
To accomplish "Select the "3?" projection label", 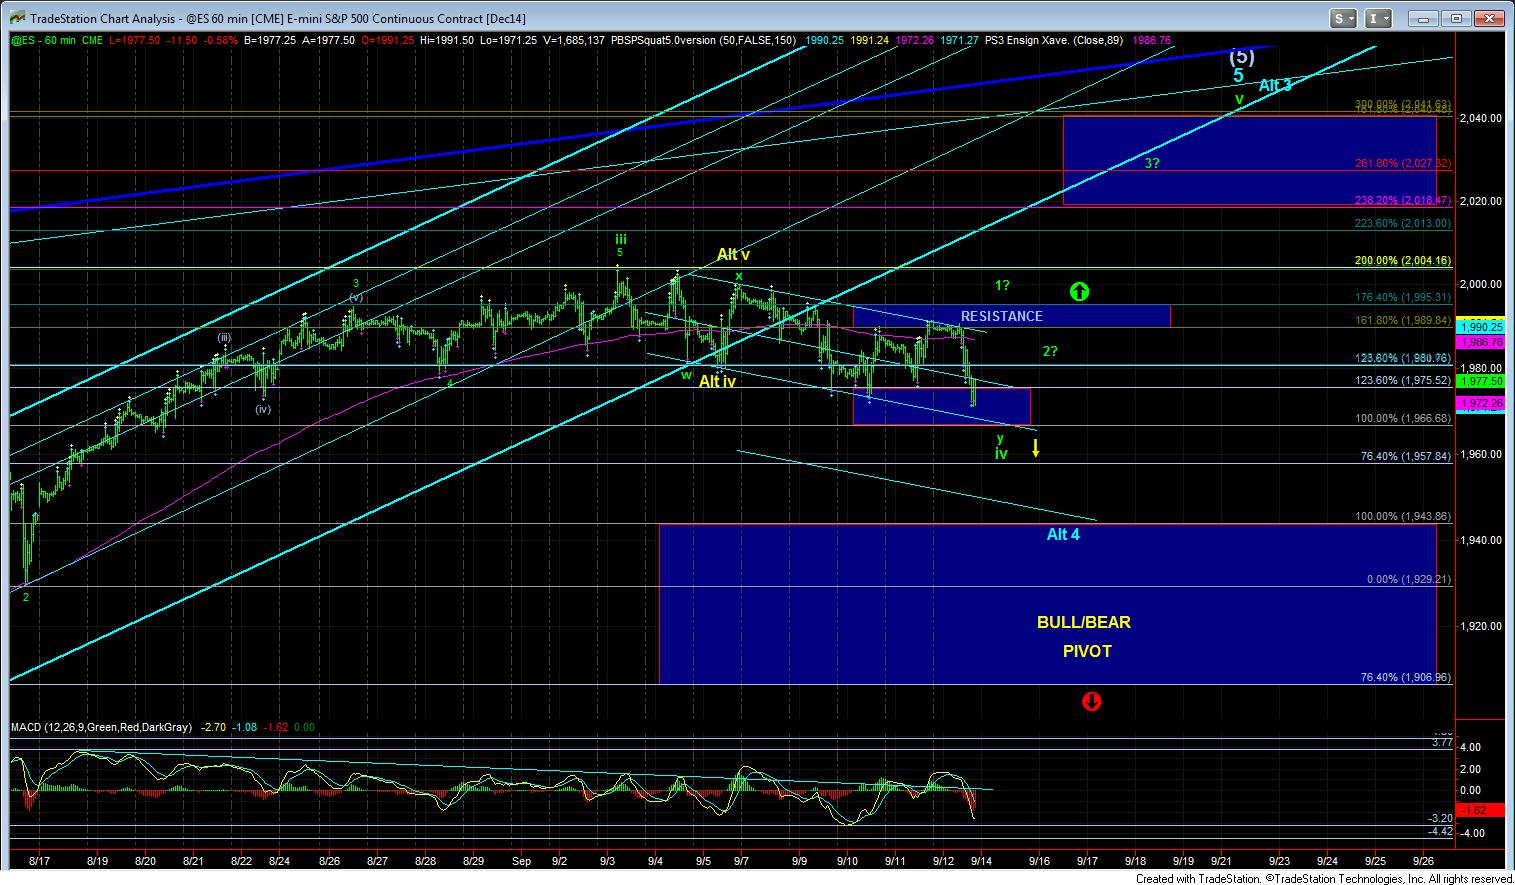I will pyautogui.click(x=1152, y=163).
